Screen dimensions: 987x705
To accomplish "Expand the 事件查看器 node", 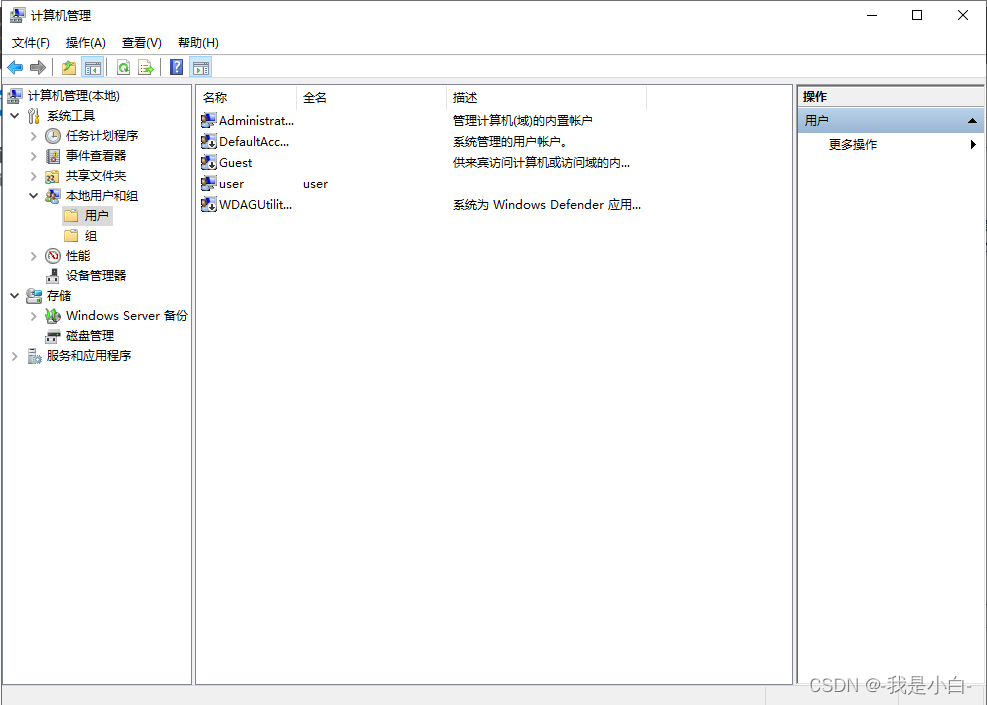I will (33, 156).
